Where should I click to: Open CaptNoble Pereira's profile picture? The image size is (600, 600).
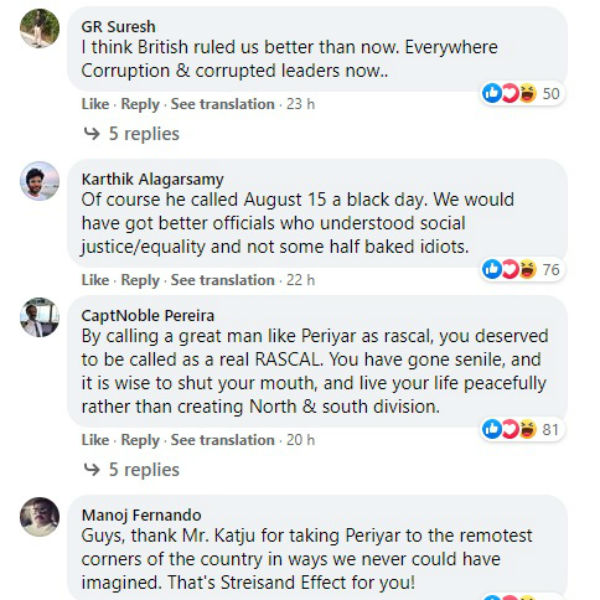[40, 317]
